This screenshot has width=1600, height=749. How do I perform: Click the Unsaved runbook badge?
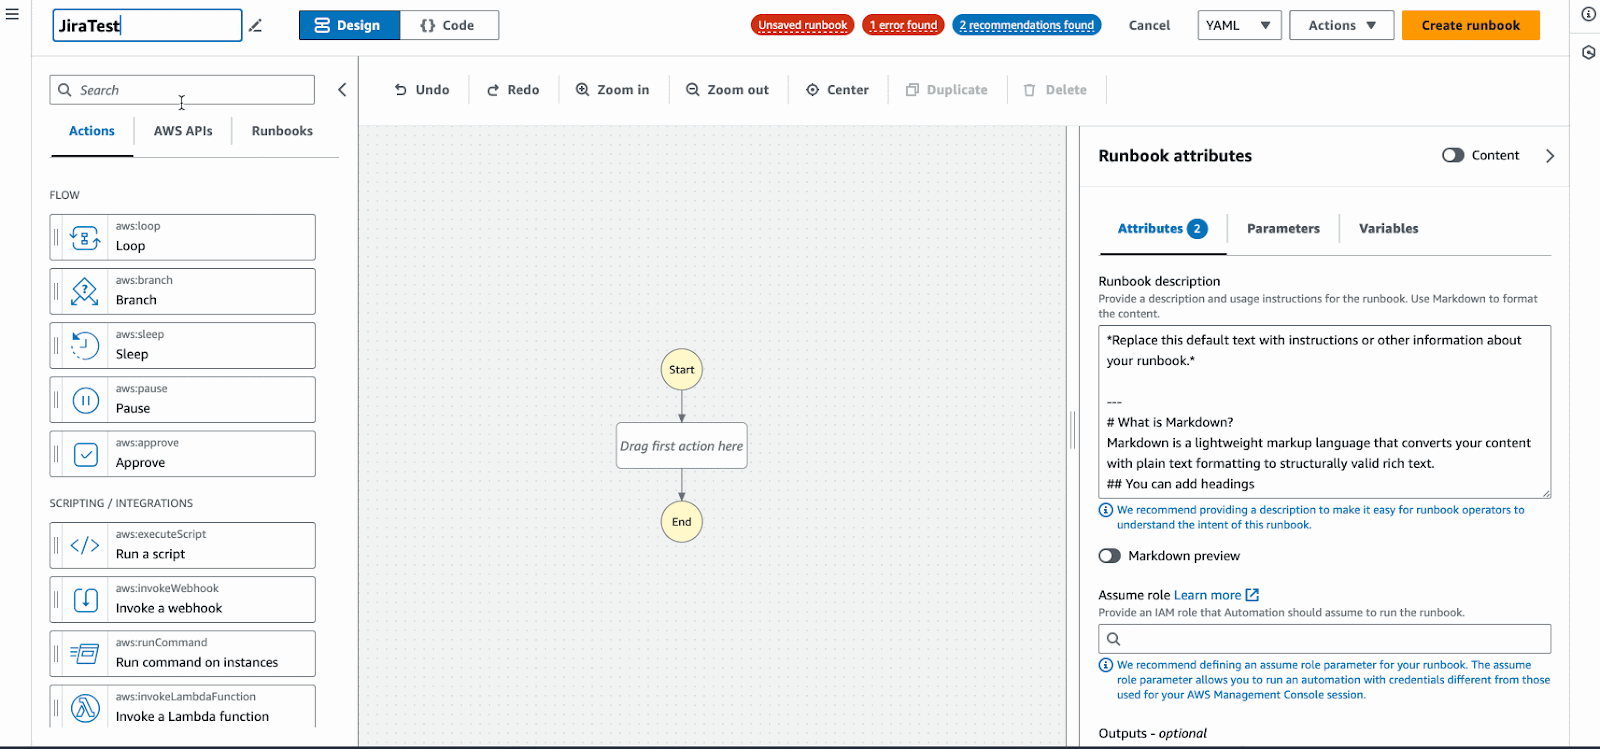(x=802, y=25)
